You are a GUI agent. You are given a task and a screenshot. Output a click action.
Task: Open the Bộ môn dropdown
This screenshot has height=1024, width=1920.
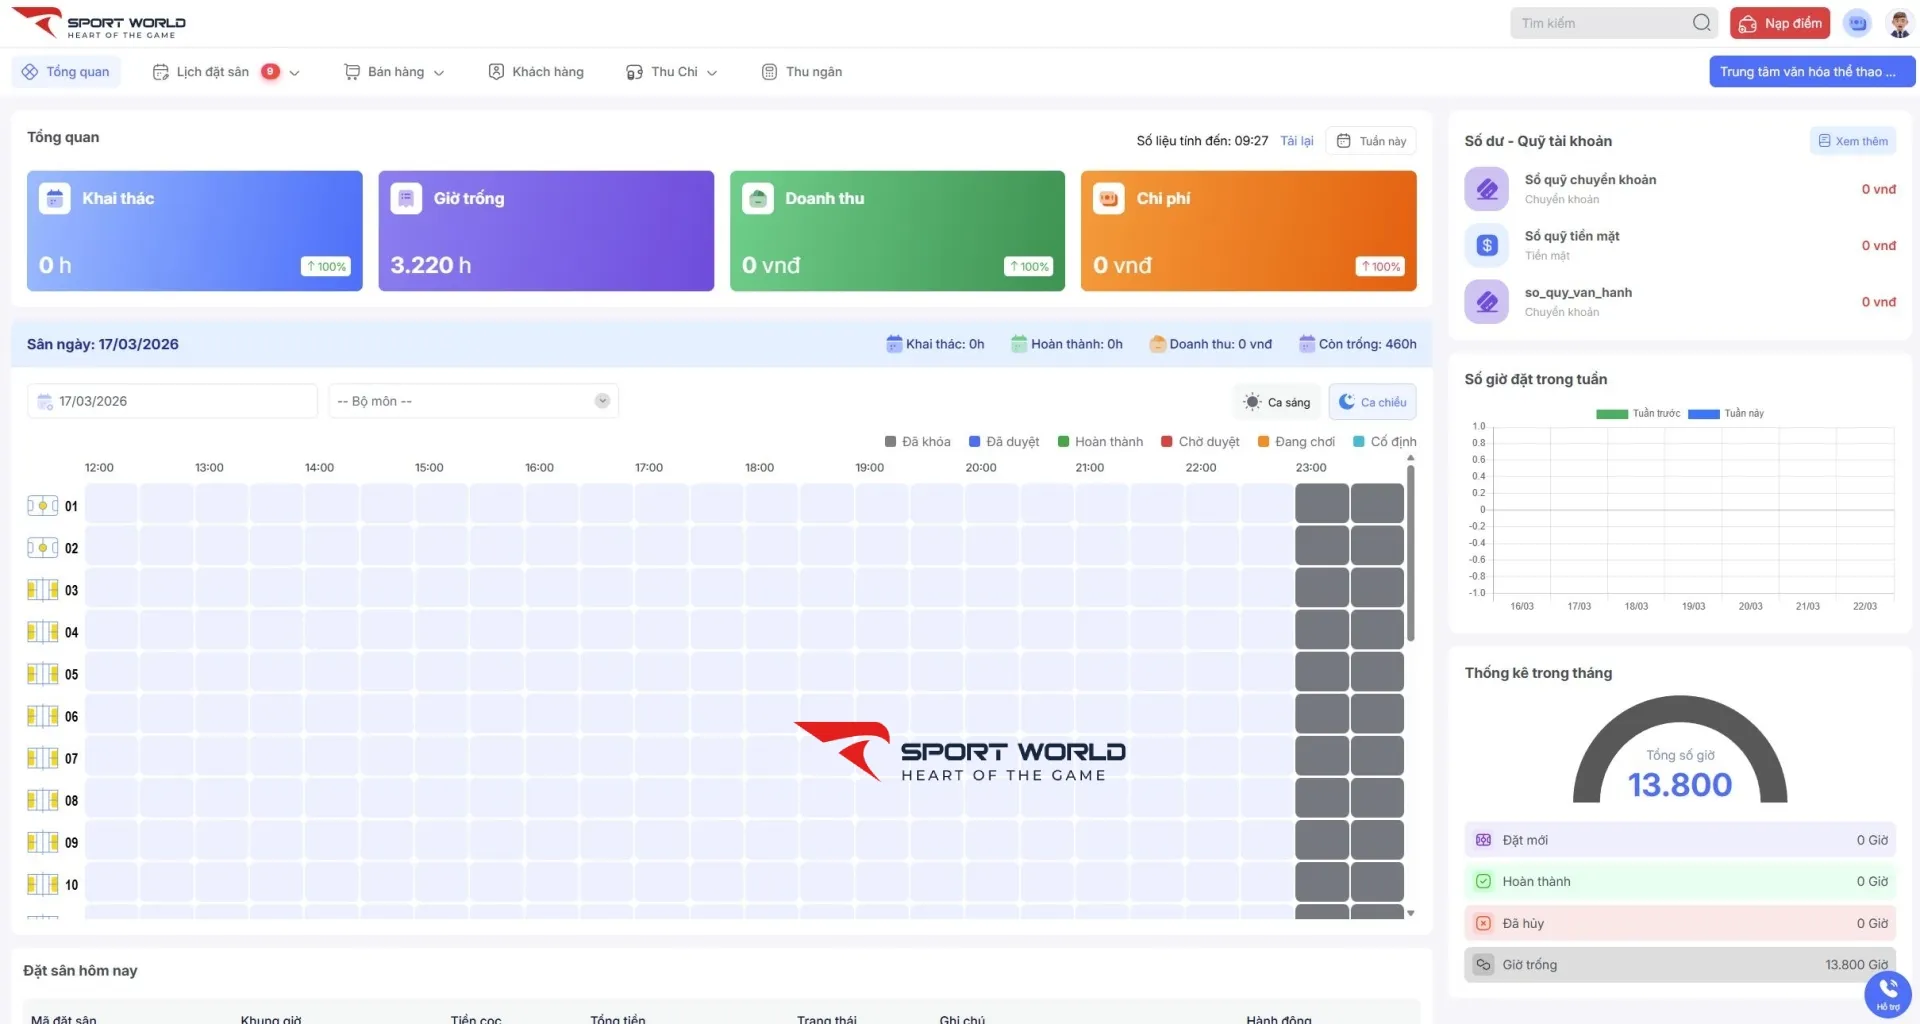pos(473,401)
